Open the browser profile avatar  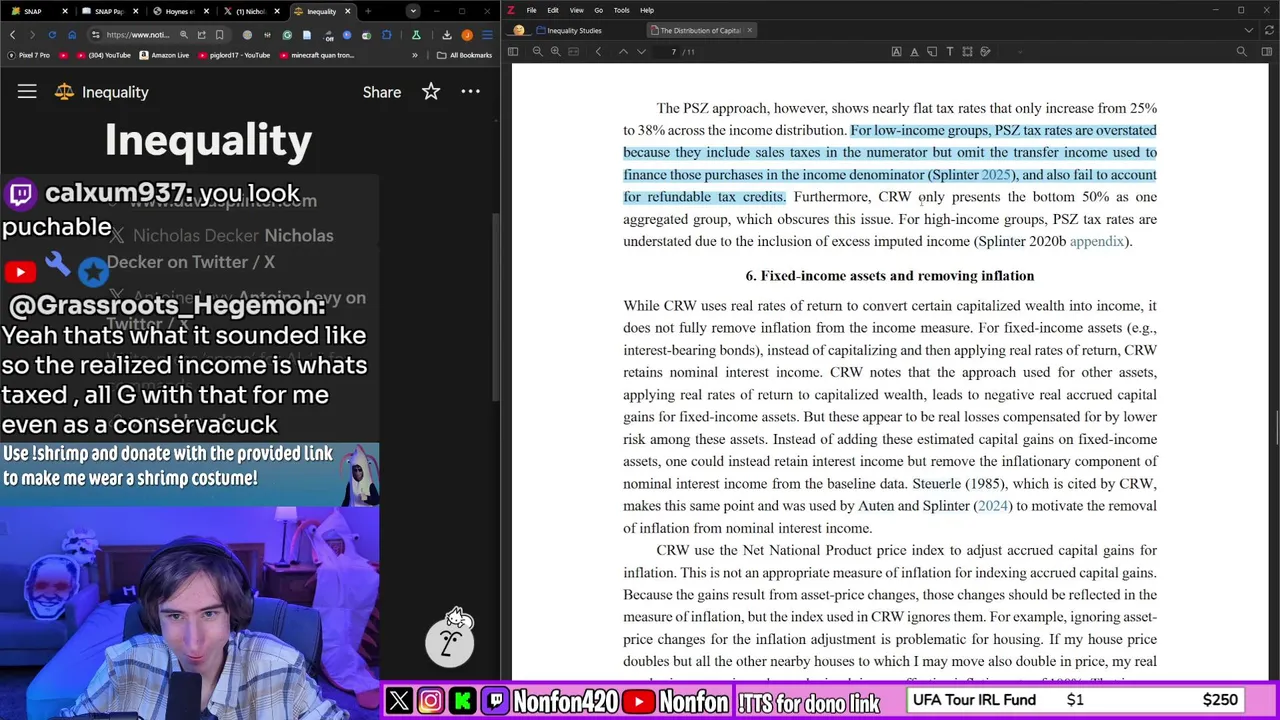coord(467,35)
